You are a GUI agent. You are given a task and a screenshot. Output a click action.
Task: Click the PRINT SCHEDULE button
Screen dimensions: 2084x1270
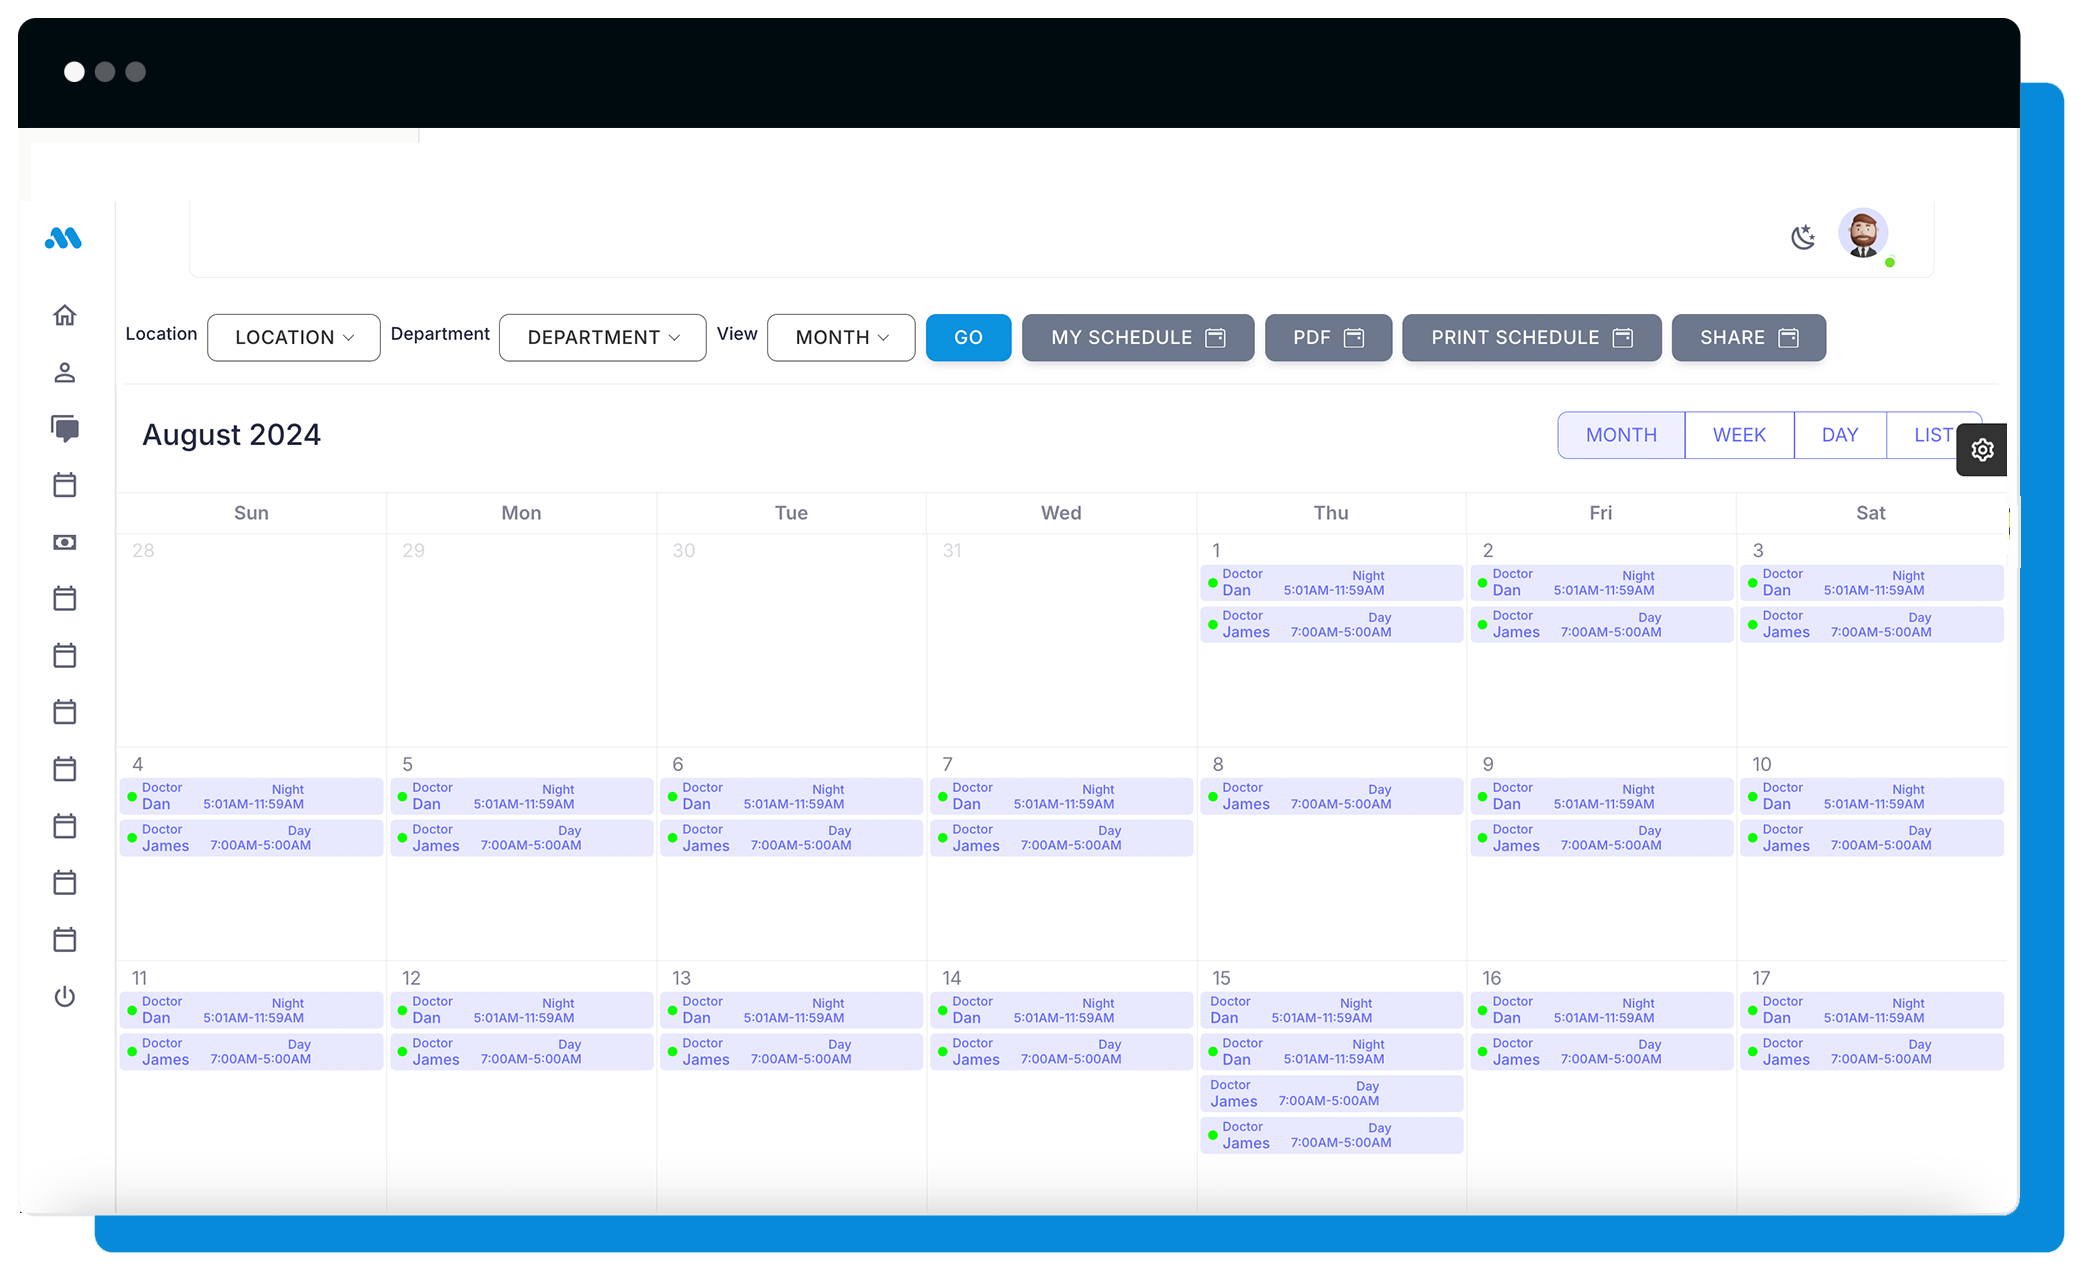pyautogui.click(x=1532, y=336)
